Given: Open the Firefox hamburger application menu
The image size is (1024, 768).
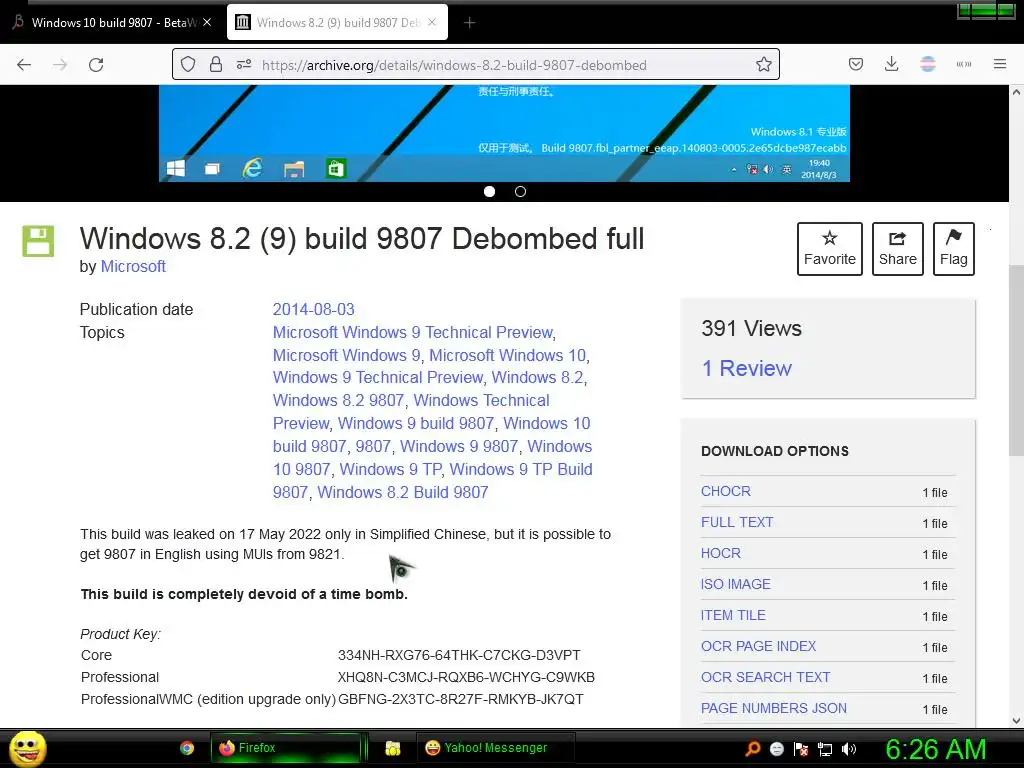Looking at the screenshot, I should click(x=1000, y=65).
